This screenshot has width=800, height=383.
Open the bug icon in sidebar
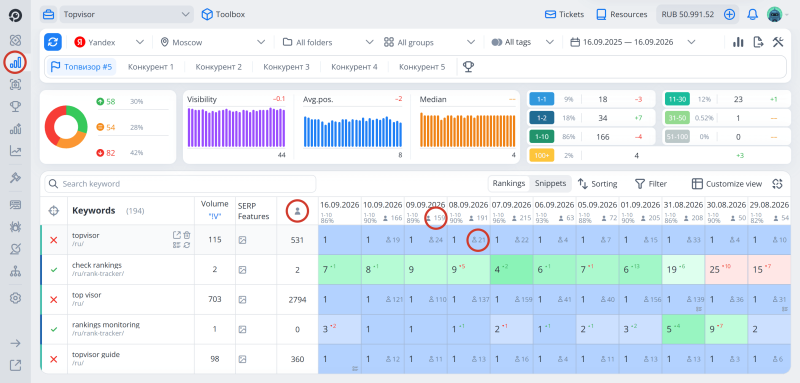(x=15, y=226)
